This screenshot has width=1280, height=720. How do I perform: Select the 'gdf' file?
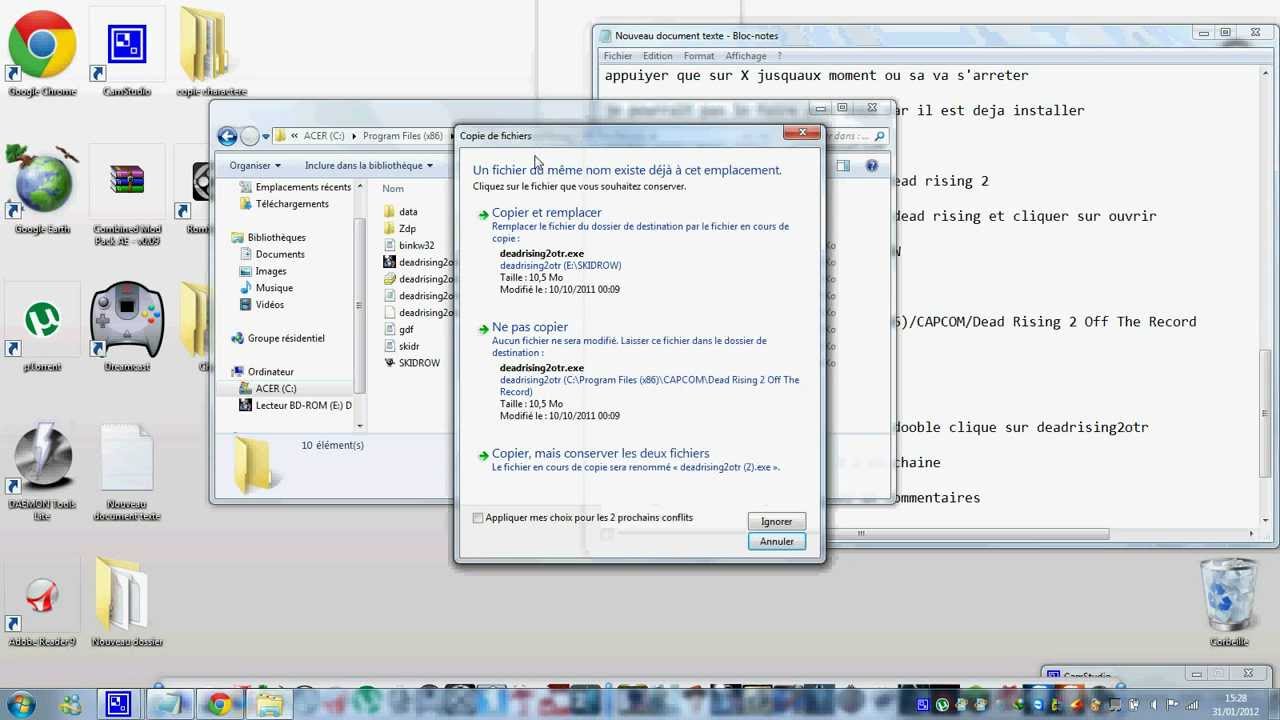tap(399, 330)
